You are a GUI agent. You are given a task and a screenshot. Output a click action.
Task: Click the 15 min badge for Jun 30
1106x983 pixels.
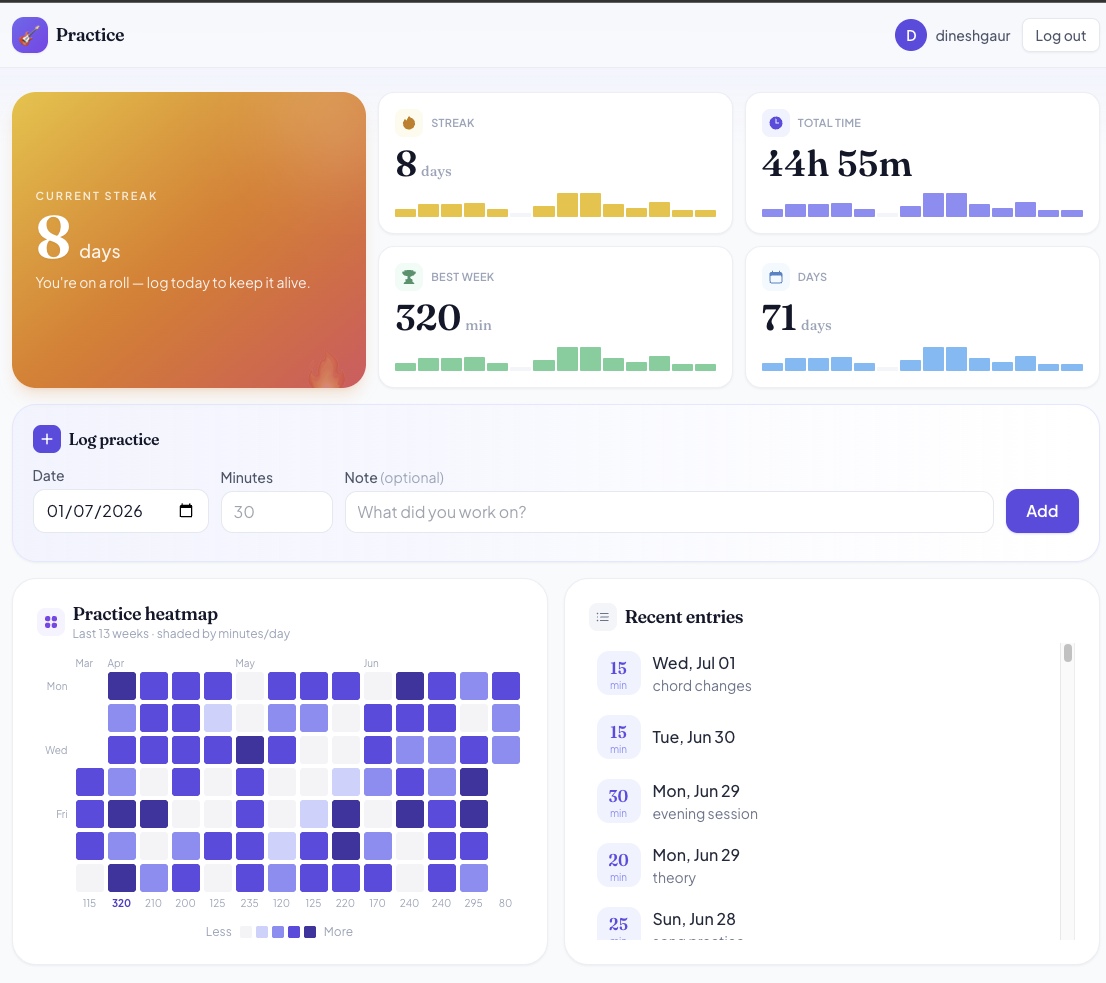[x=619, y=738]
